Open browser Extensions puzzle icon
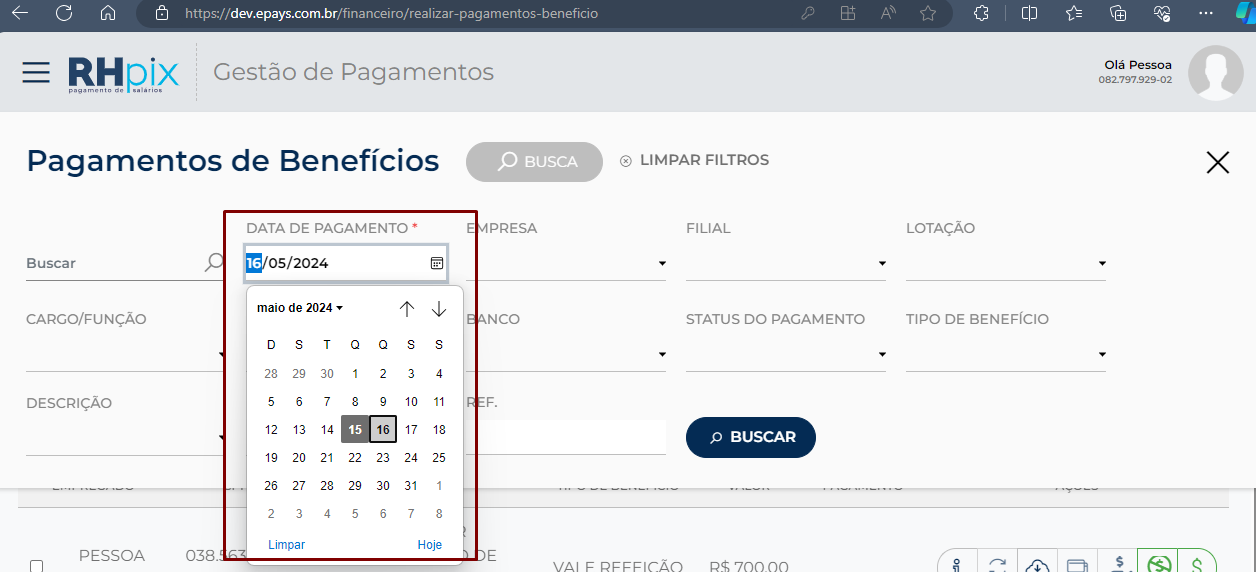This screenshot has width=1256, height=572. click(981, 14)
